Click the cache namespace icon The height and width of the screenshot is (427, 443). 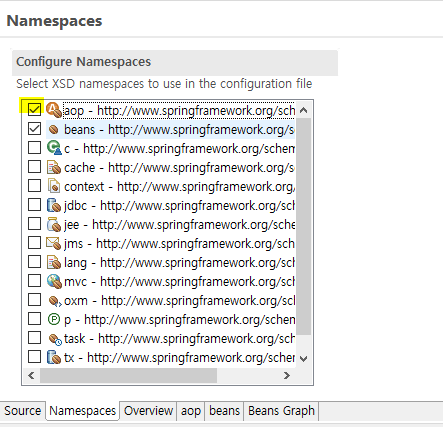click(54, 167)
